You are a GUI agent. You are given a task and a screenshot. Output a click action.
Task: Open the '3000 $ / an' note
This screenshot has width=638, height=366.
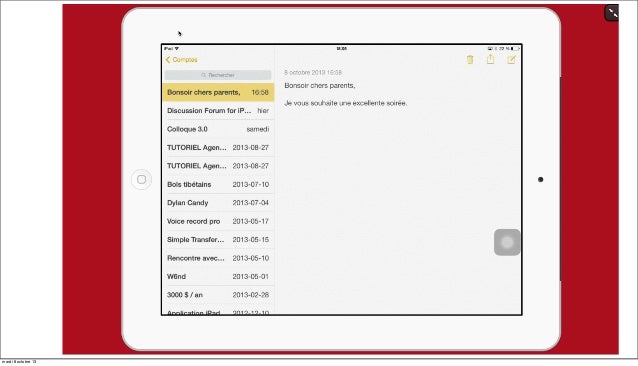point(218,295)
